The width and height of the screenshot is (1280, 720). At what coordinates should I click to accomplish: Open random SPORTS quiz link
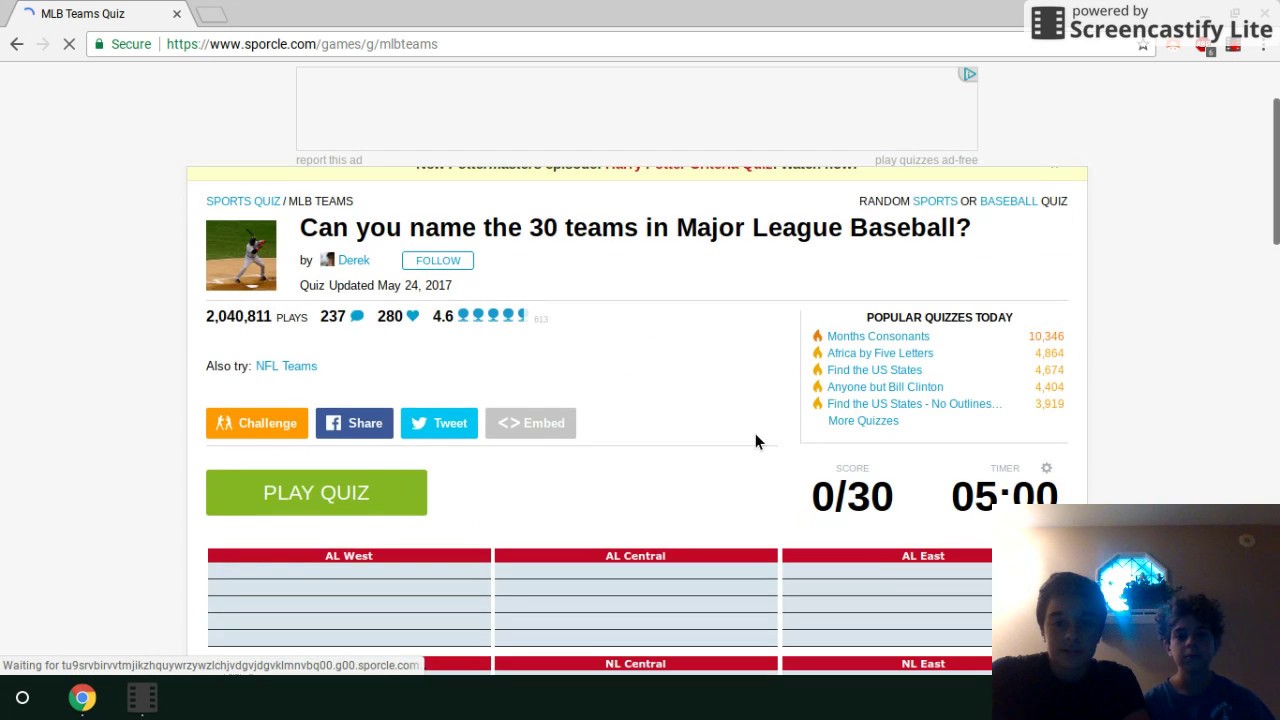935,201
